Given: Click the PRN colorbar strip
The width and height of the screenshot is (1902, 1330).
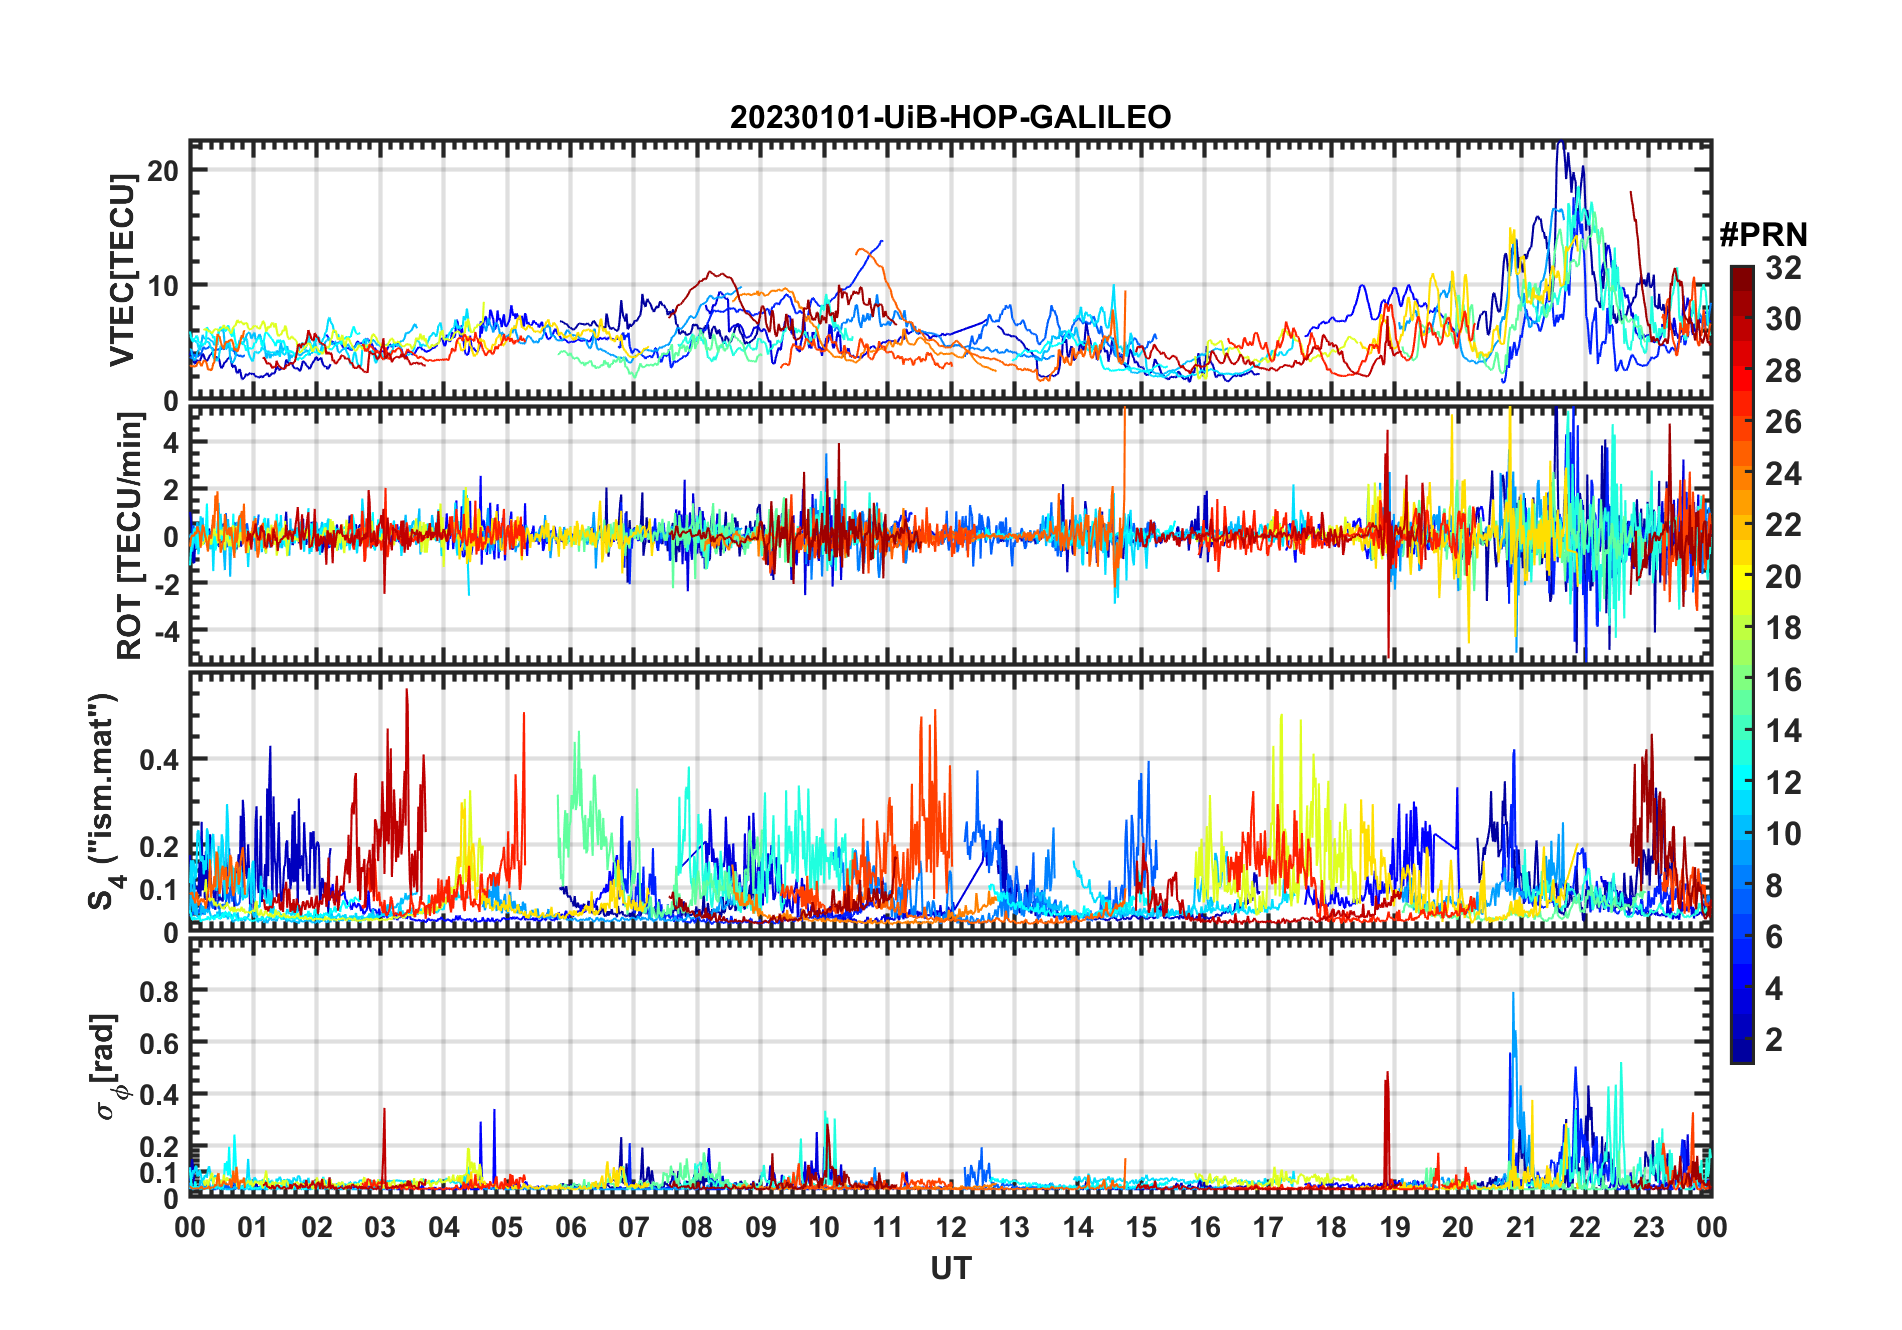Looking at the screenshot, I should (x=1742, y=664).
